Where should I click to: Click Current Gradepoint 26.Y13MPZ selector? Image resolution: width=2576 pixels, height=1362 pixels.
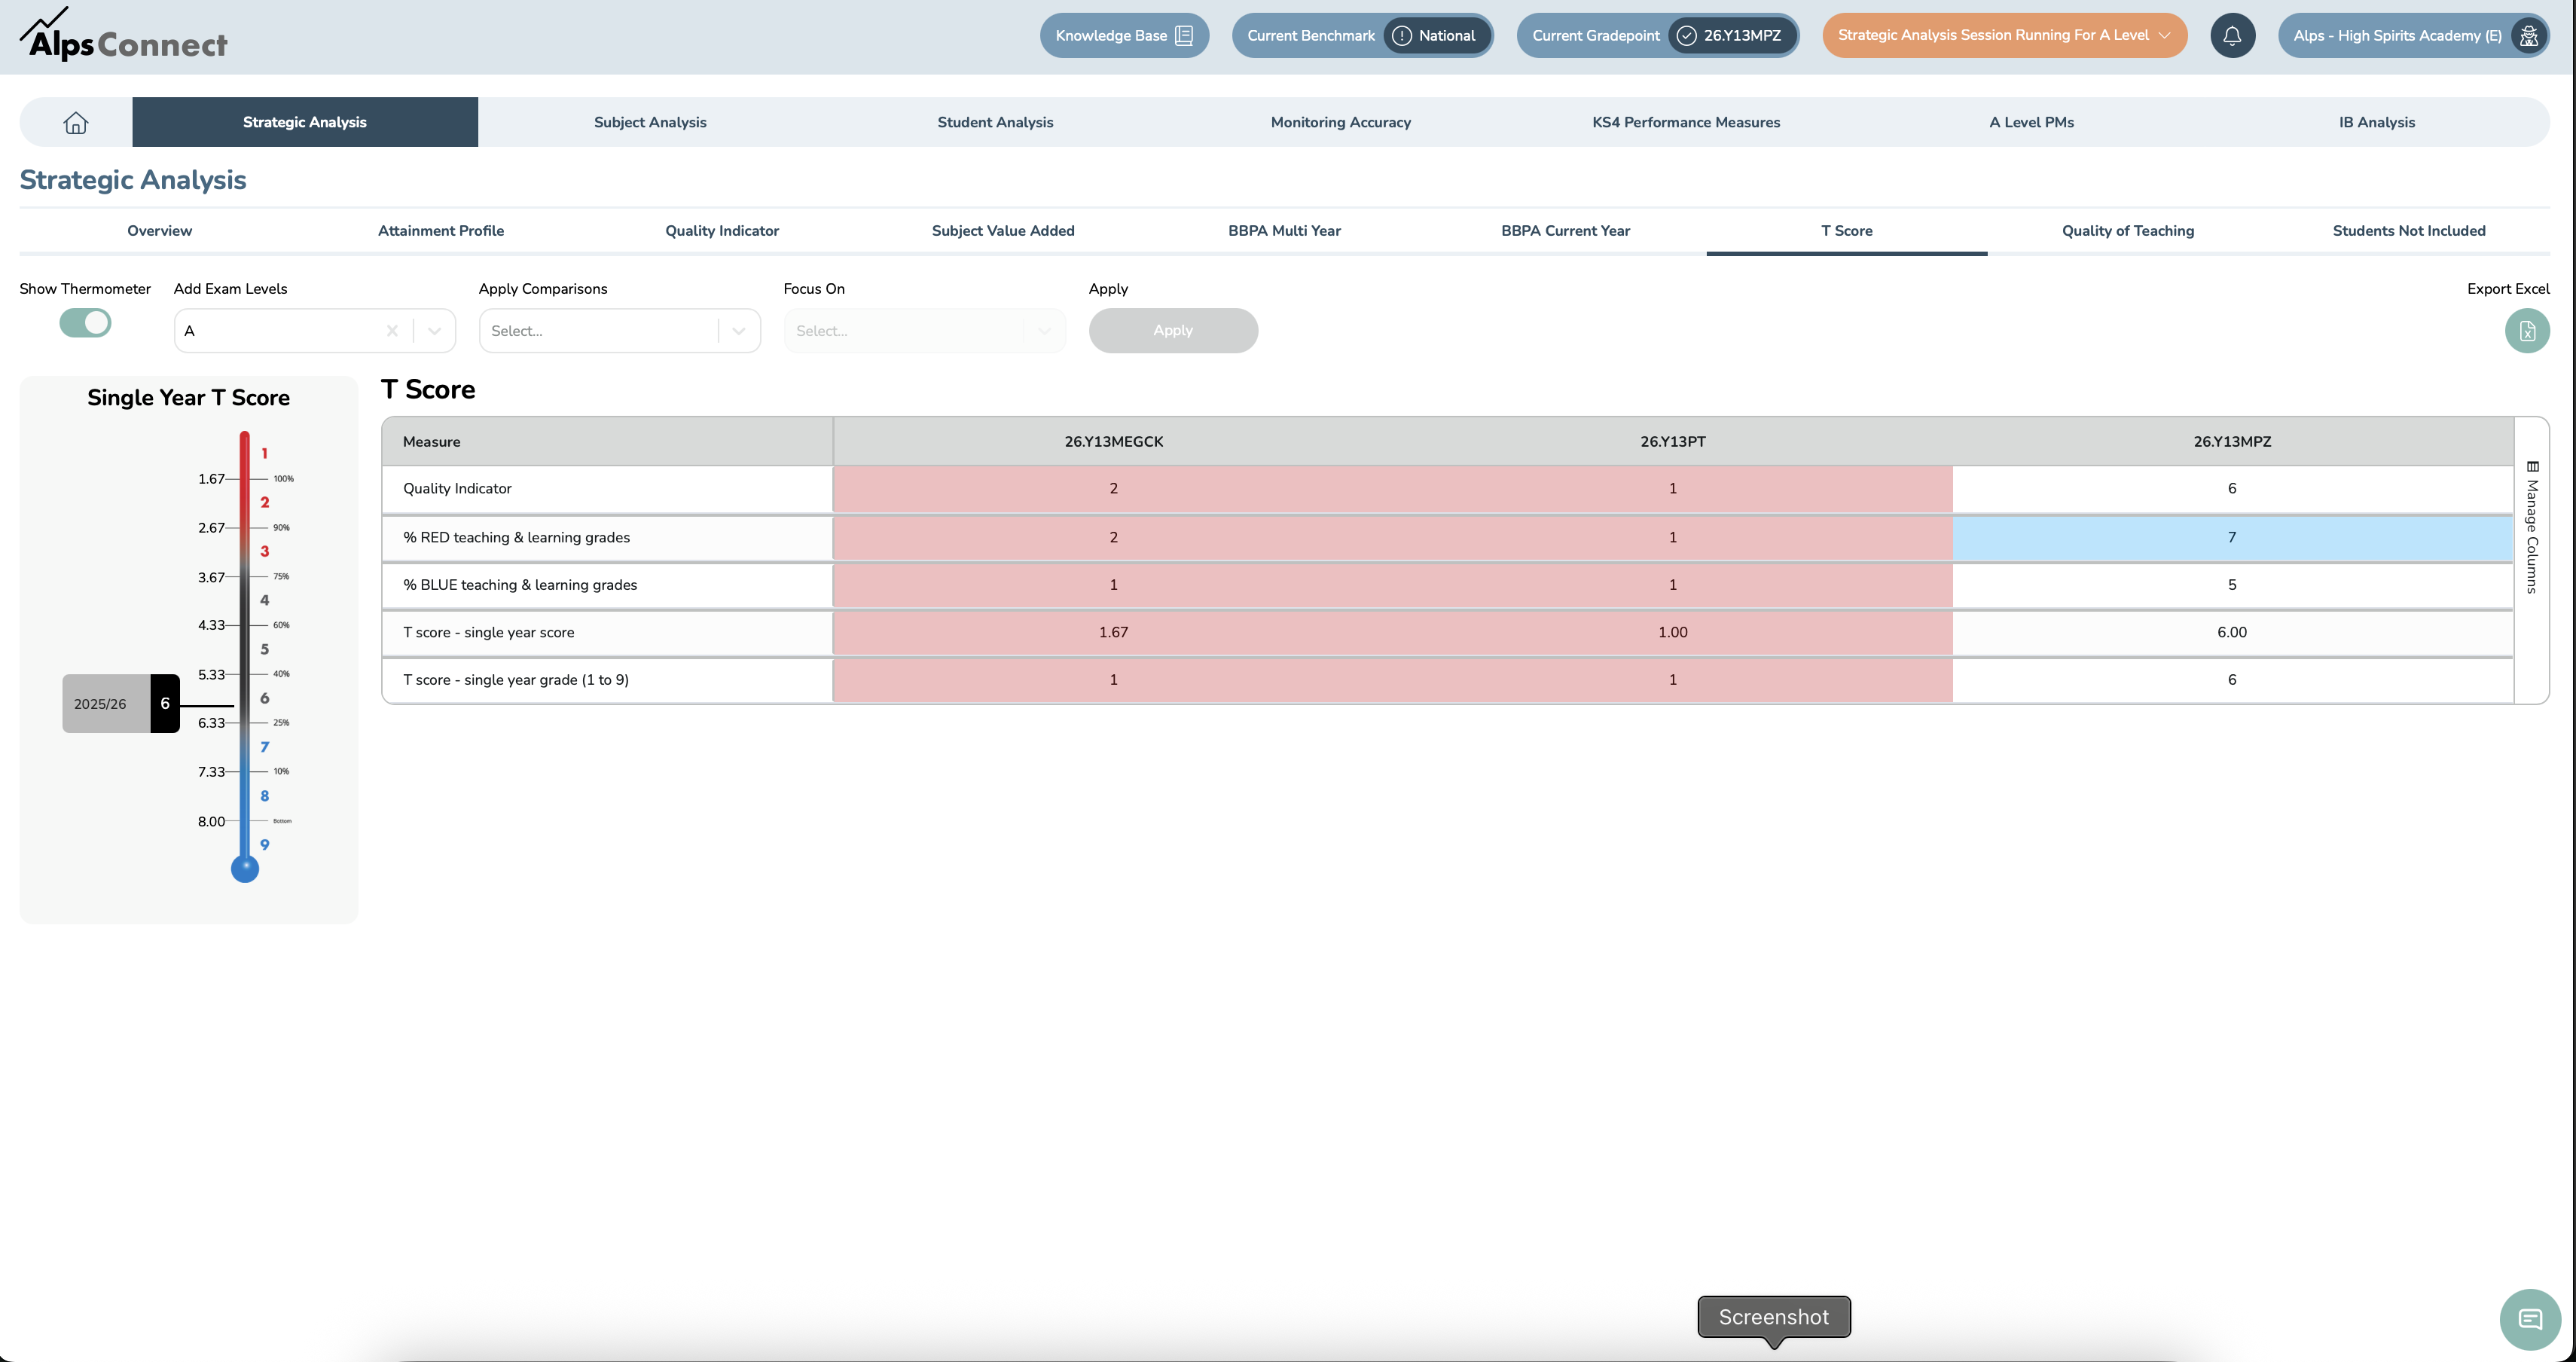1730,36
